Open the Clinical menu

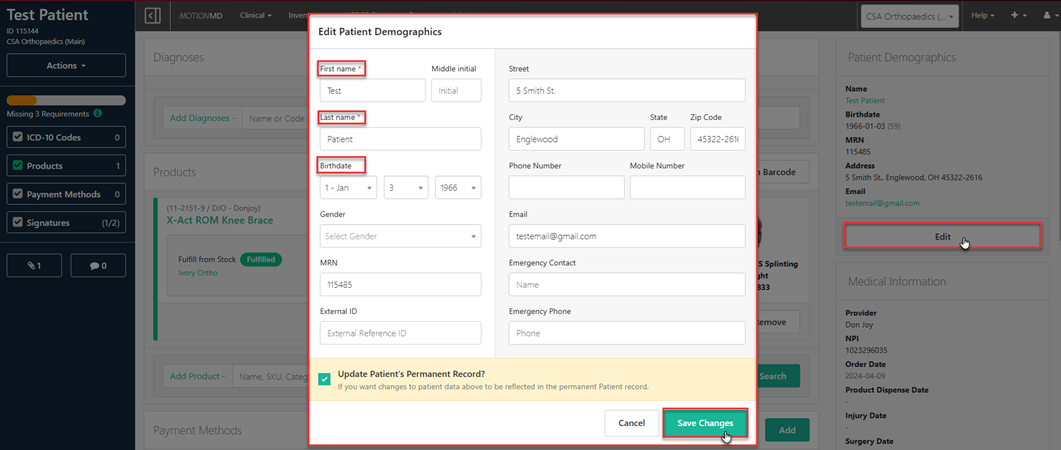pos(256,16)
